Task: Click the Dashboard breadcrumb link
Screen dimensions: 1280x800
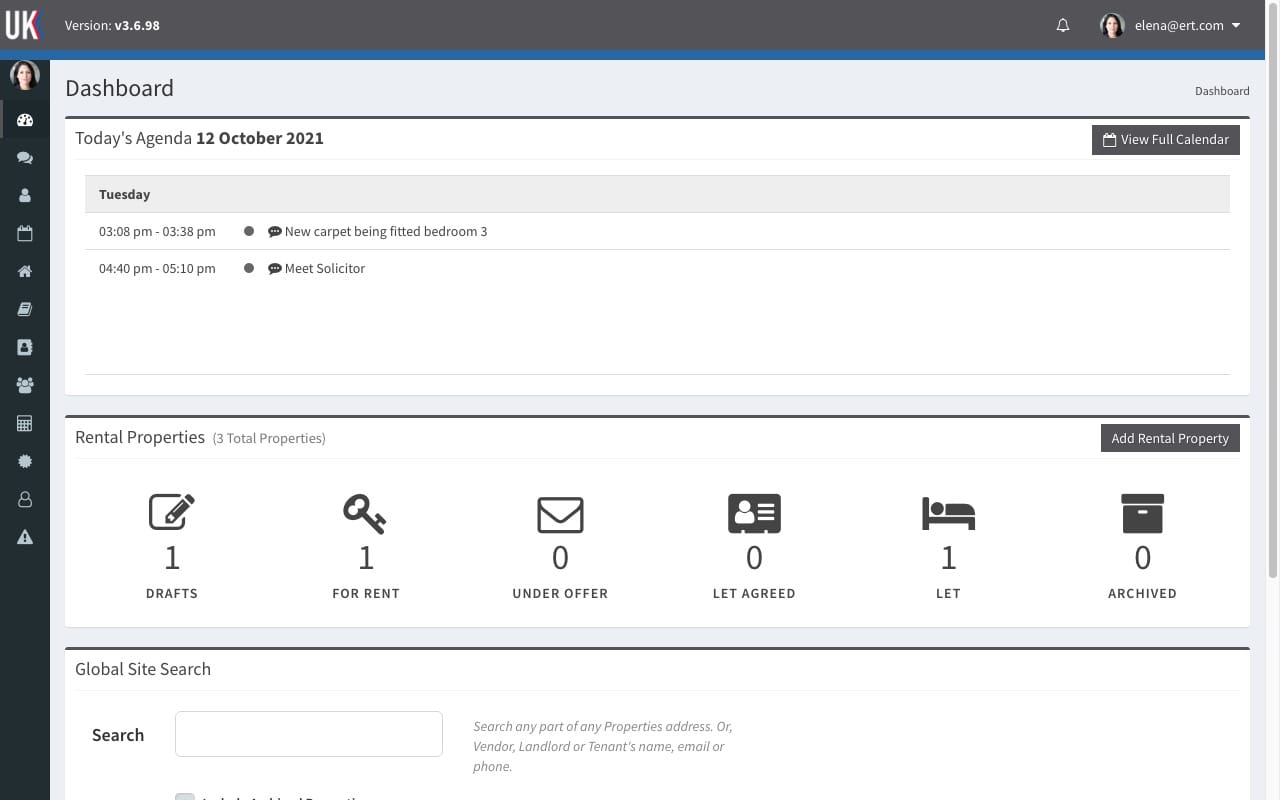Action: point(1222,91)
